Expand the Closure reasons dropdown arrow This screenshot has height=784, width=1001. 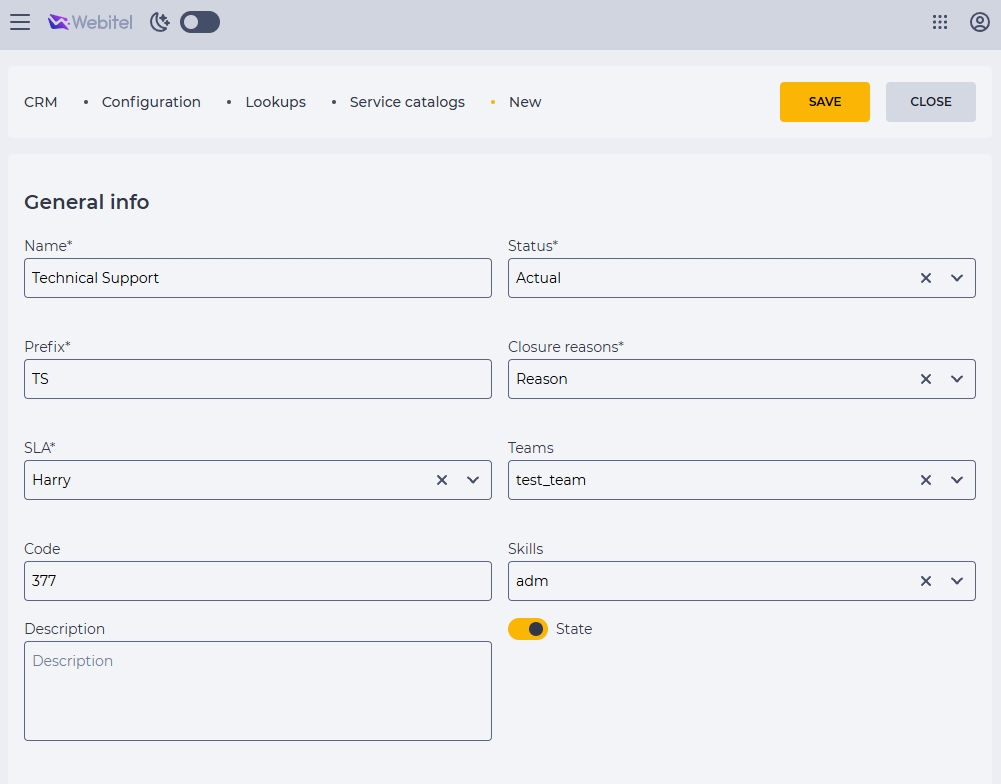point(957,379)
